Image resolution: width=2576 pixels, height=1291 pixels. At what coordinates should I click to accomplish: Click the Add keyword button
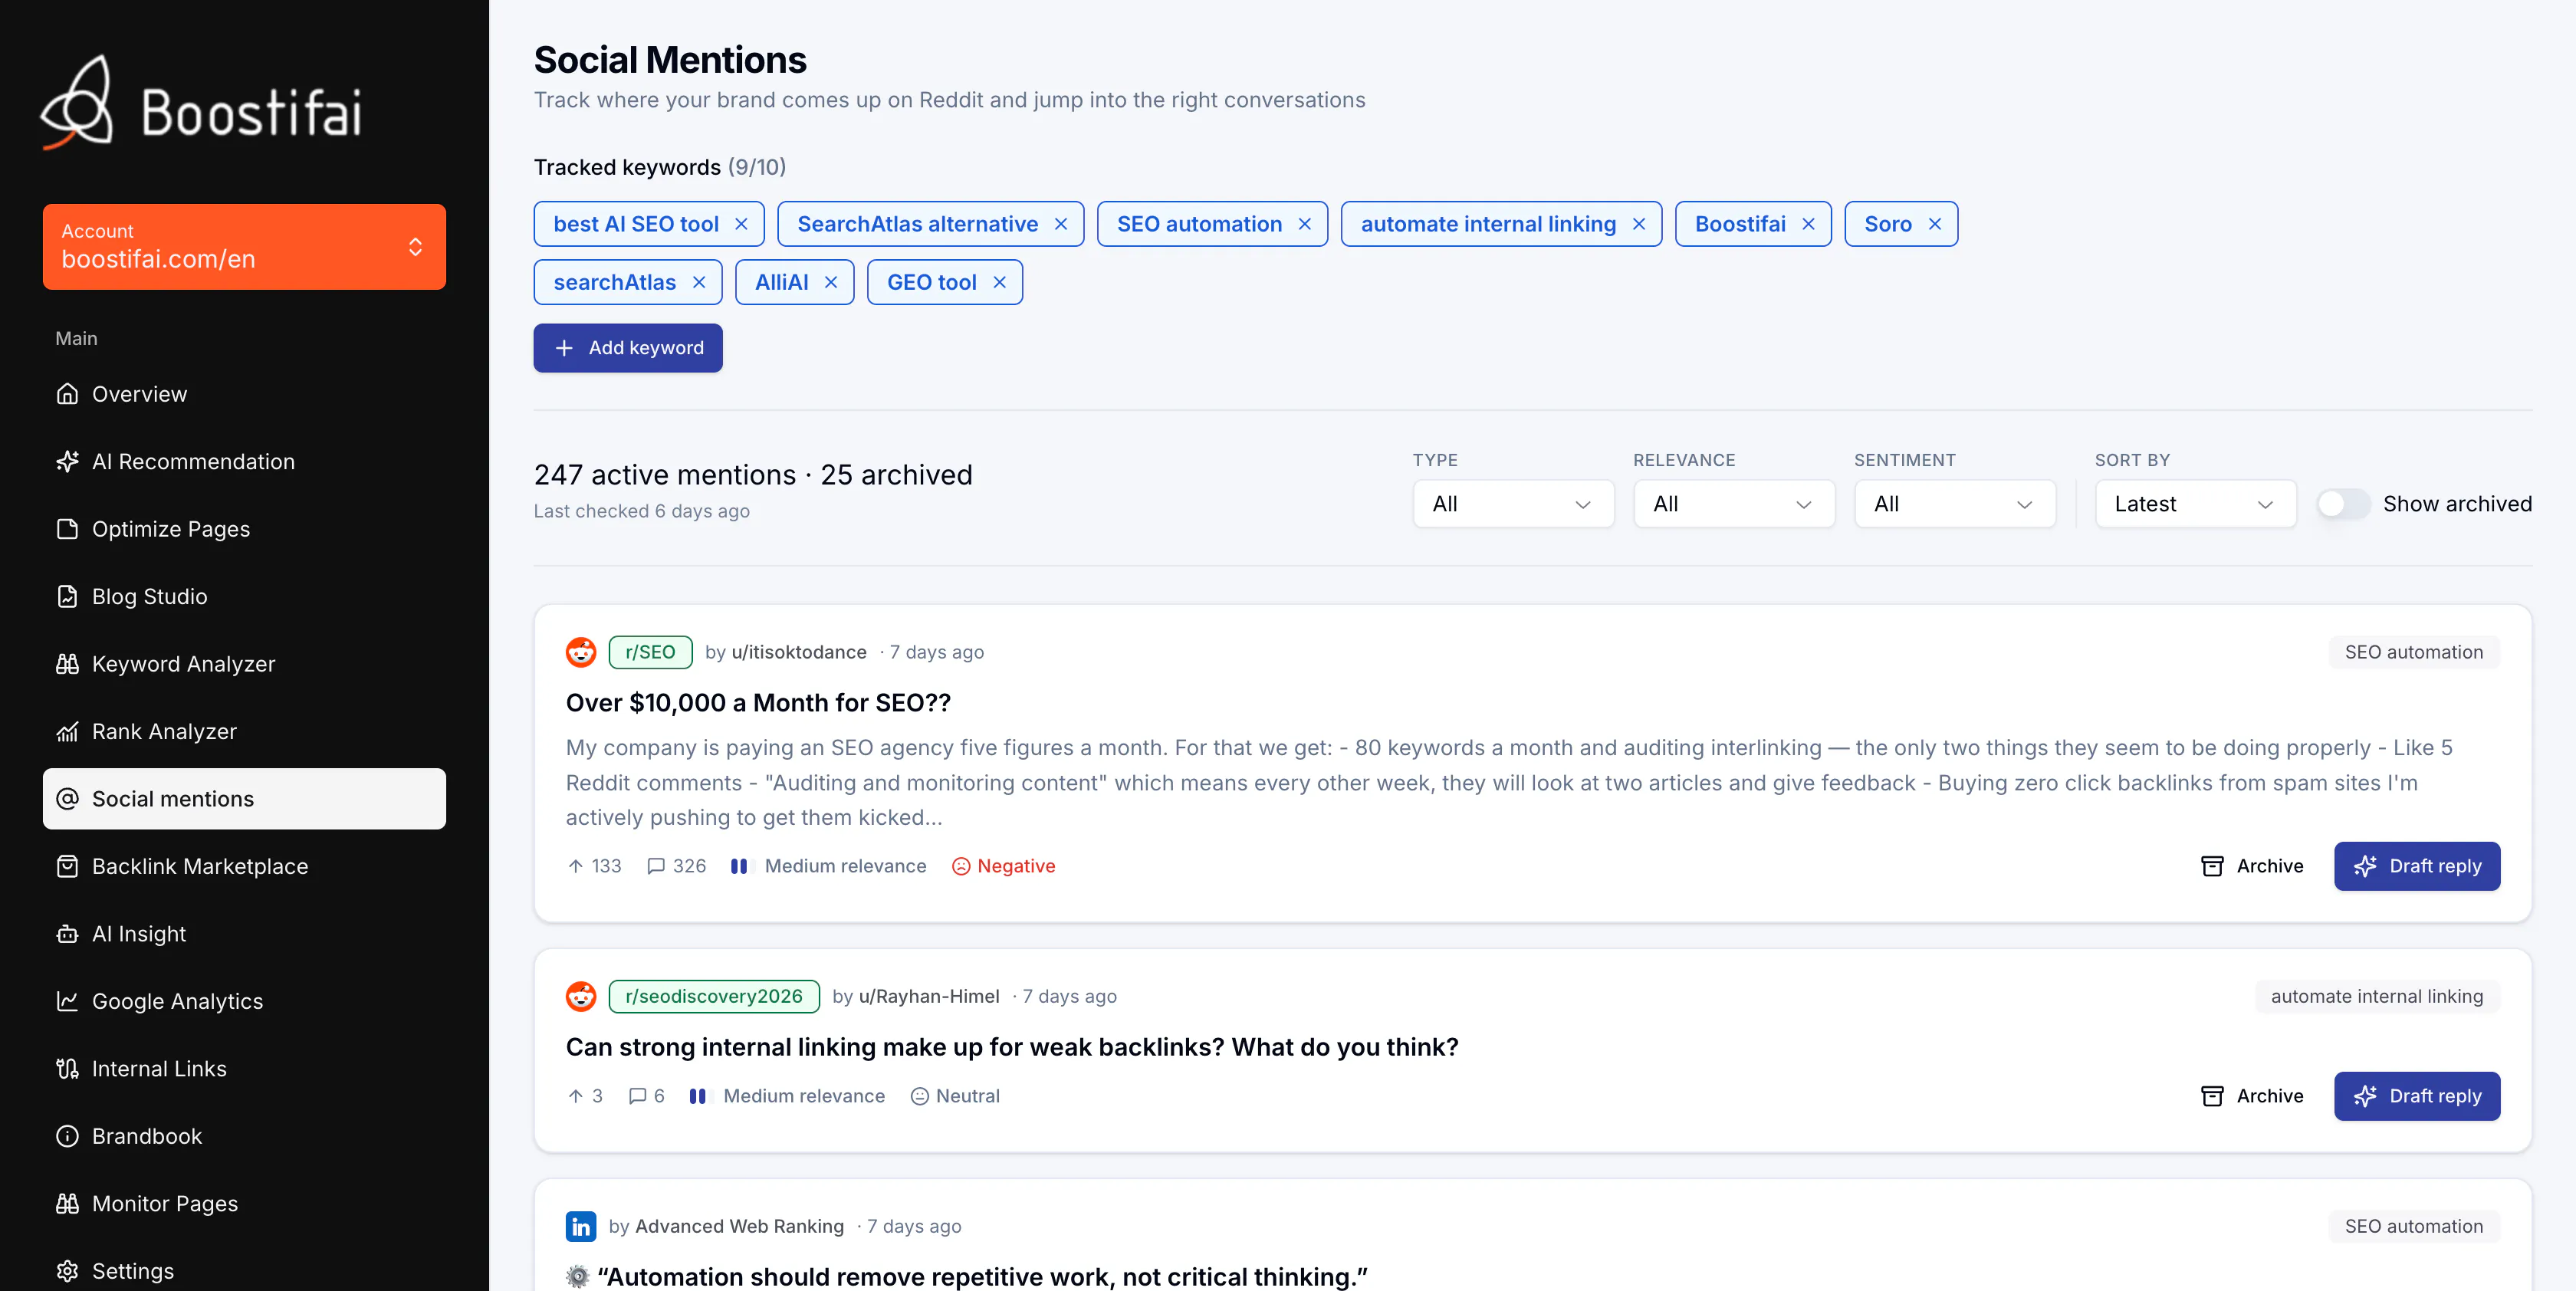[x=628, y=348]
